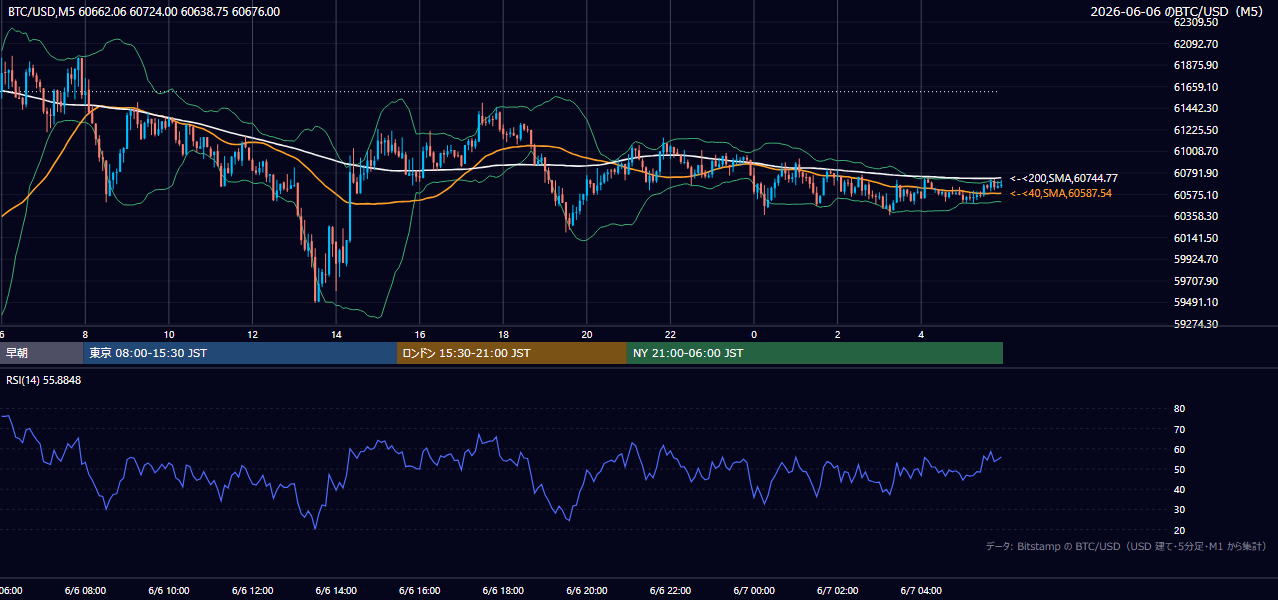Click the 6/6 16:00 time label
Viewport: 1278px width, 600px height.
point(420,591)
